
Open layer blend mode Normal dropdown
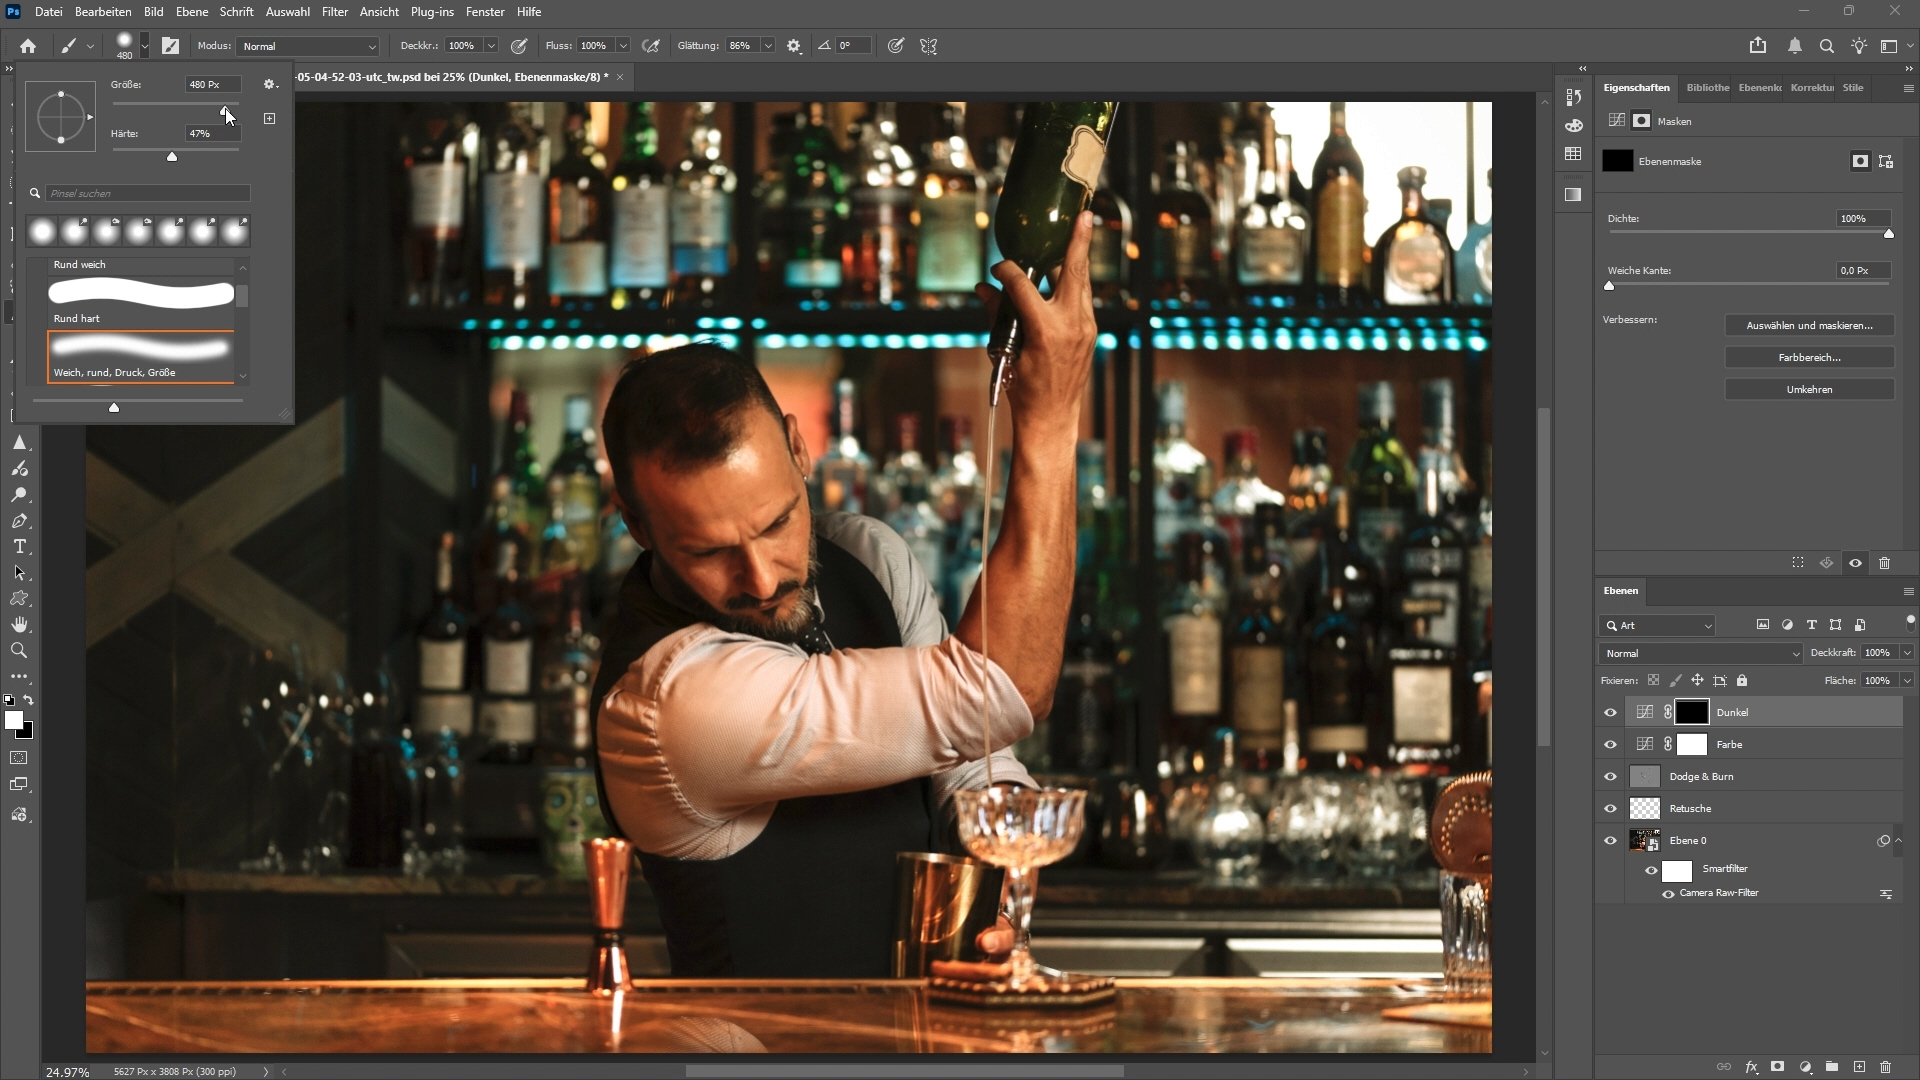coord(1700,653)
